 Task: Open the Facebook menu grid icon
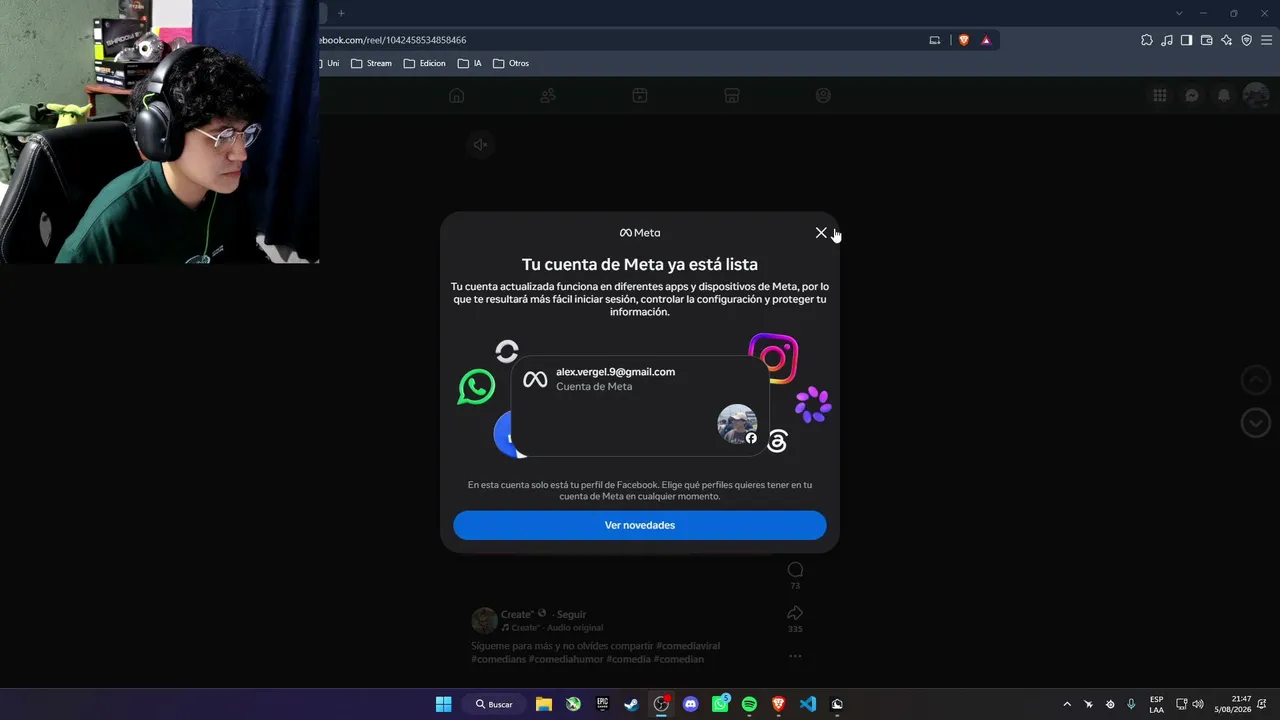tap(1160, 96)
